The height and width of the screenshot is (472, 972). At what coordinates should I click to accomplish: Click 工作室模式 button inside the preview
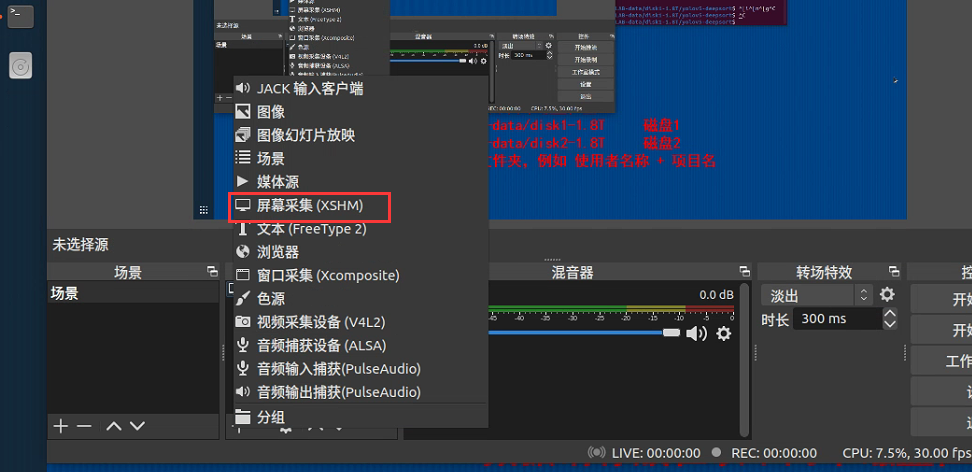tap(586, 73)
